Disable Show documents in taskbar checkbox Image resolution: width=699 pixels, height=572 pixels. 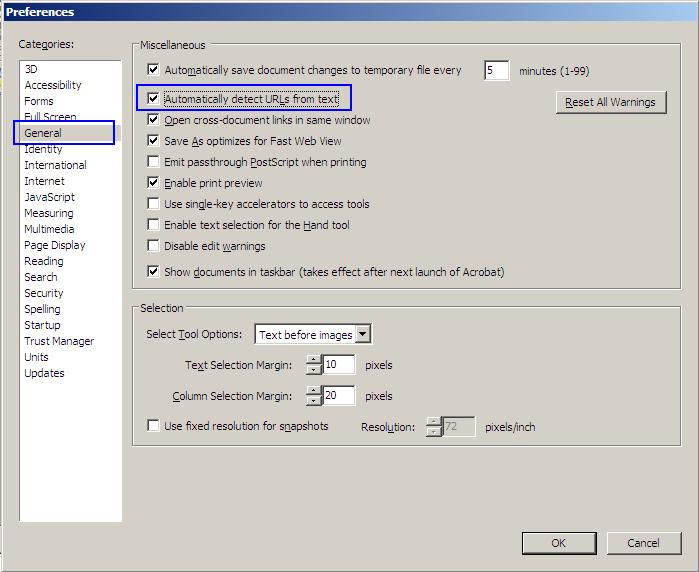pos(153,271)
